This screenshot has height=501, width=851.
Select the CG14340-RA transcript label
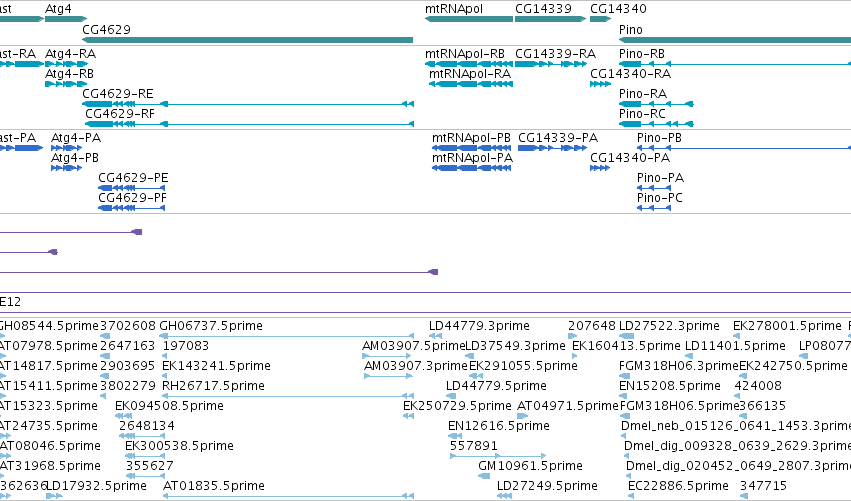[631, 74]
